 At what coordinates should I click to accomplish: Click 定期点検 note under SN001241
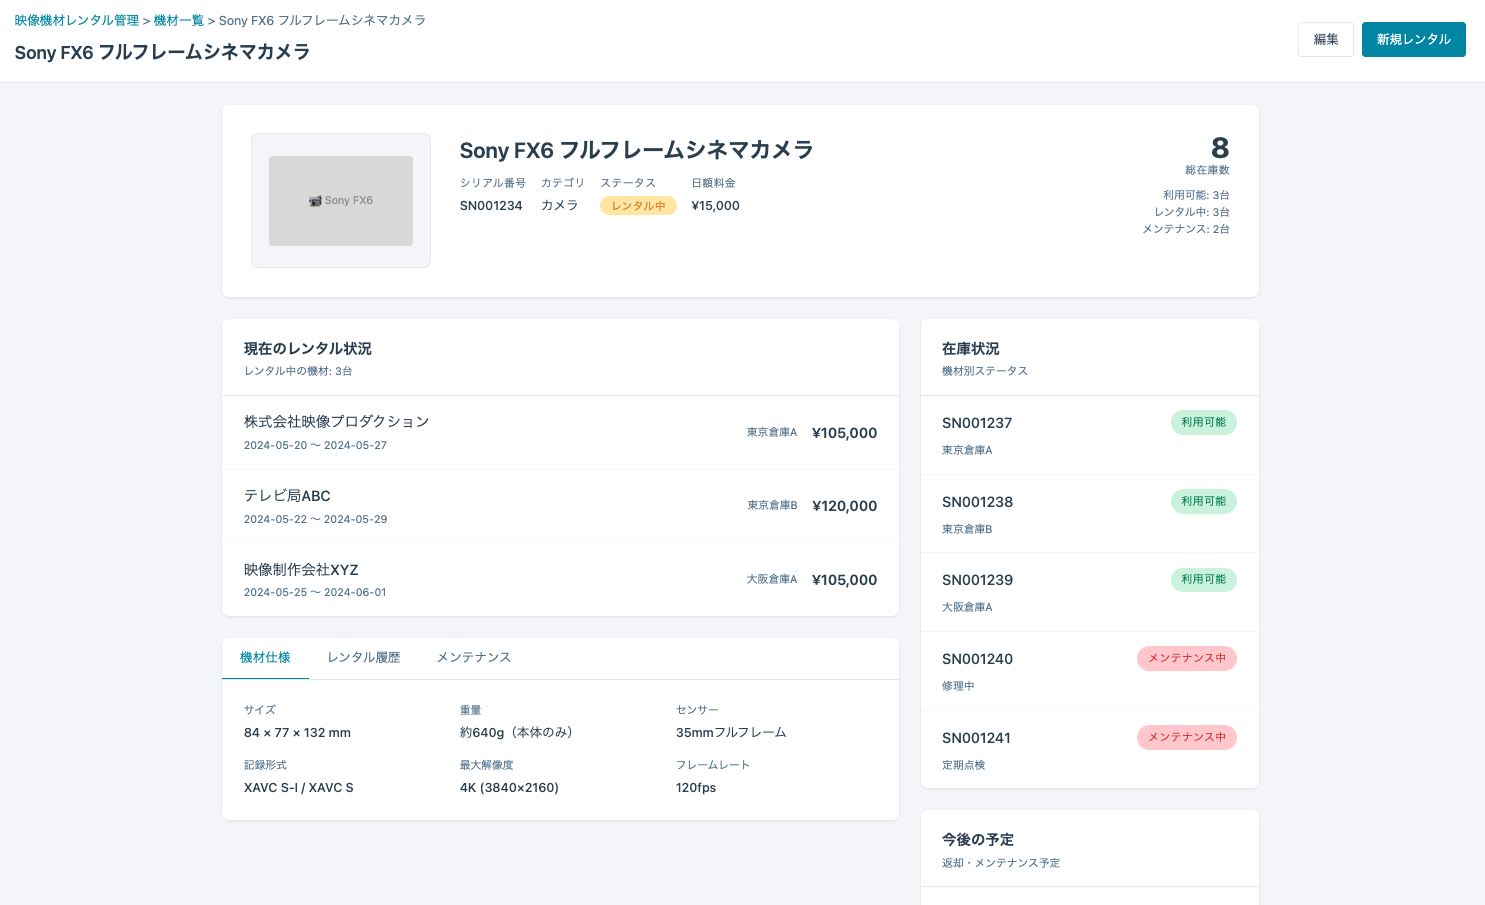[x=964, y=765]
